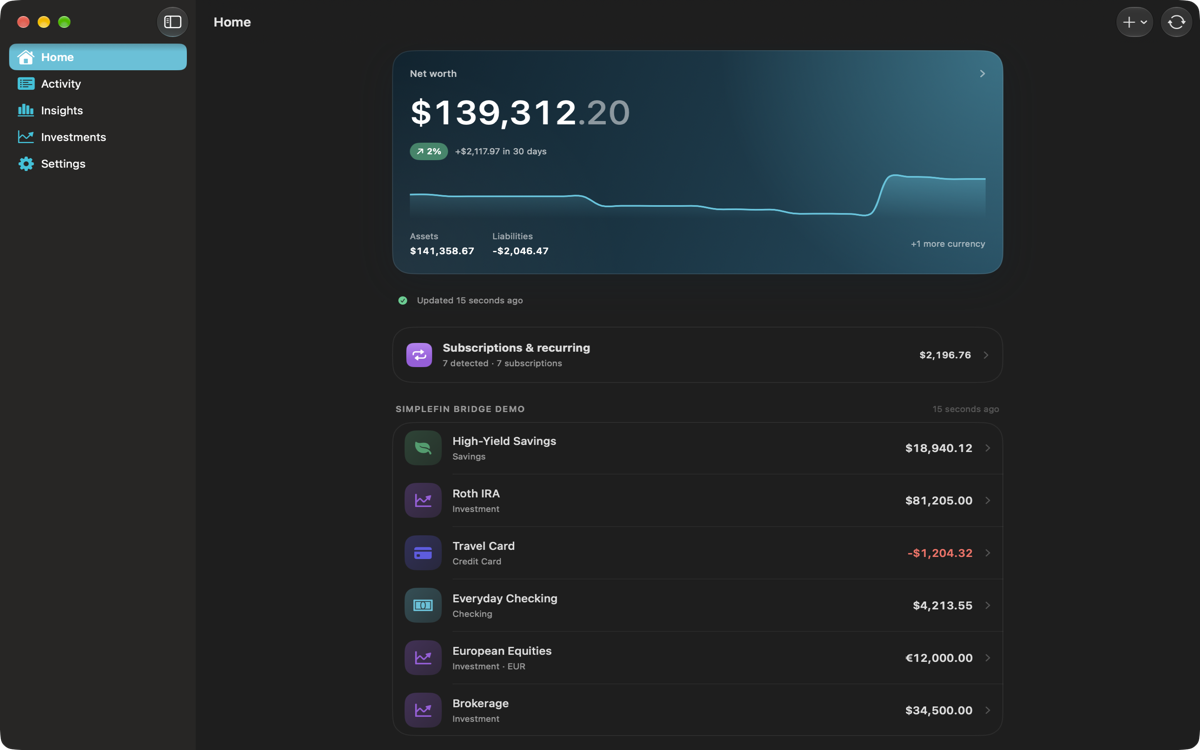Screen dimensions: 1200x750
Task: Expand the Brokerage row chevron
Action: [x=987, y=710]
